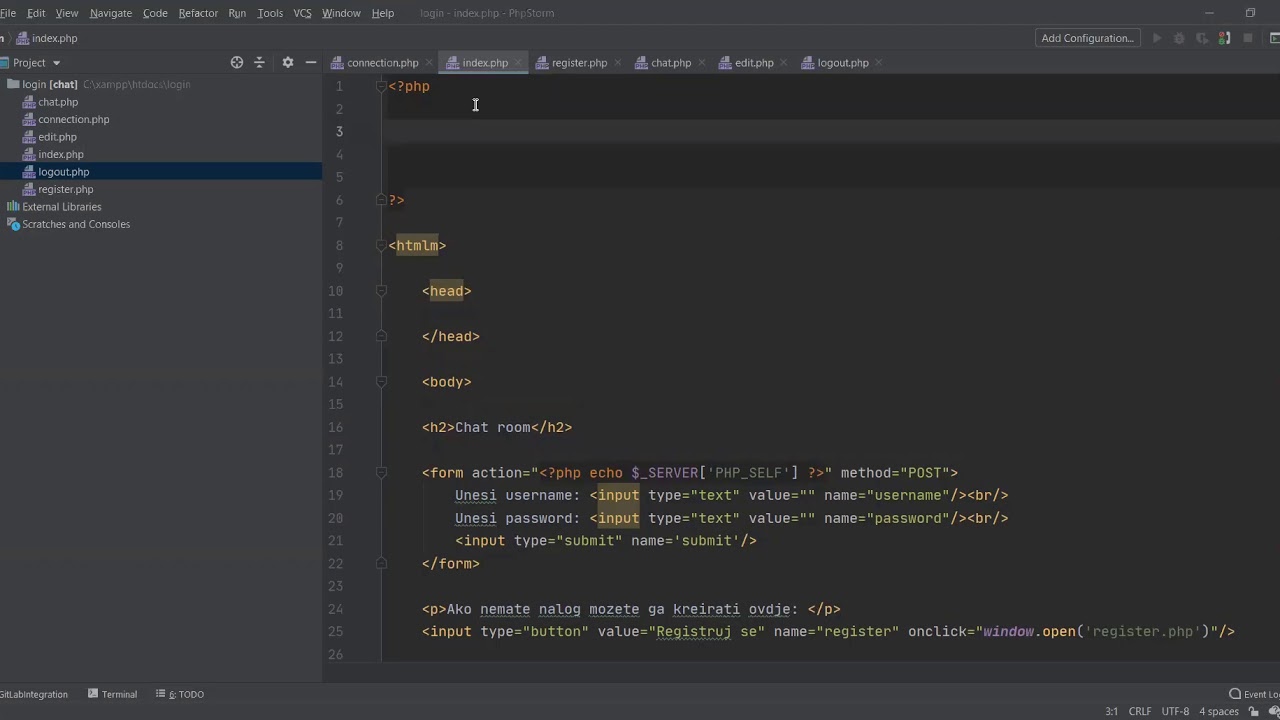Click the Stop square icon
This screenshot has width=1280, height=720.
pyautogui.click(x=1248, y=38)
